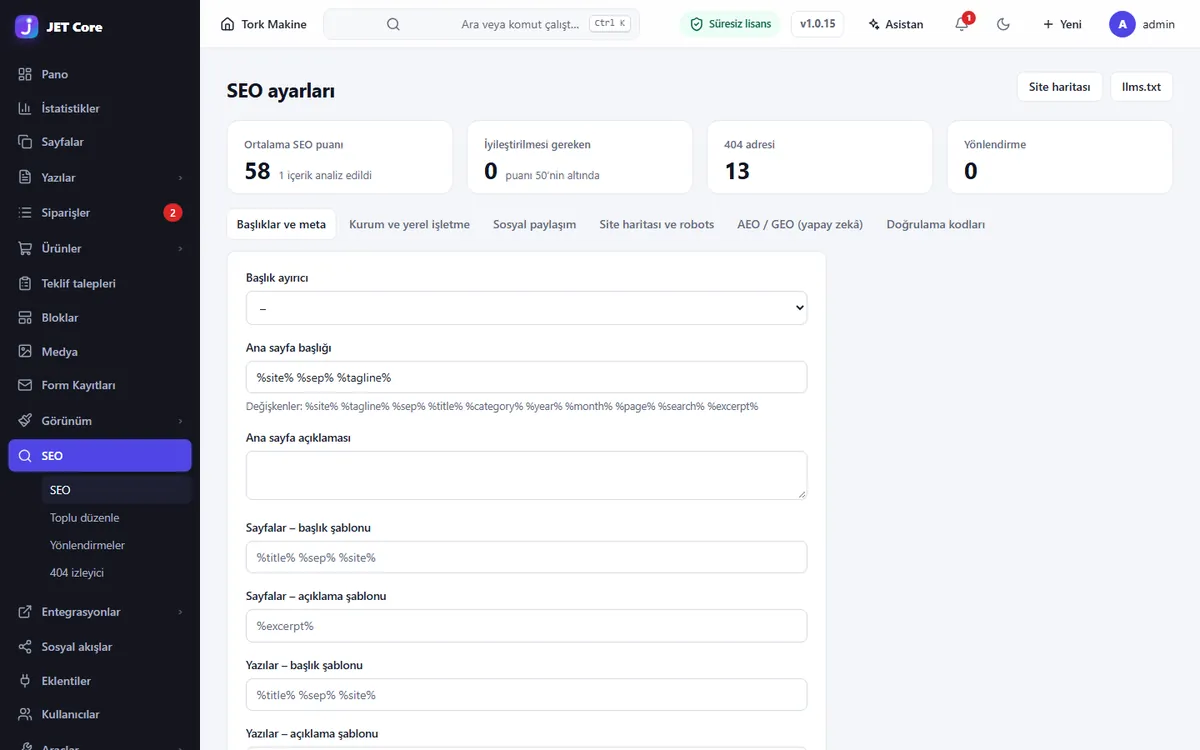This screenshot has height=750, width=1200.
Task: Click the Site haritası button
Action: coord(1059,87)
